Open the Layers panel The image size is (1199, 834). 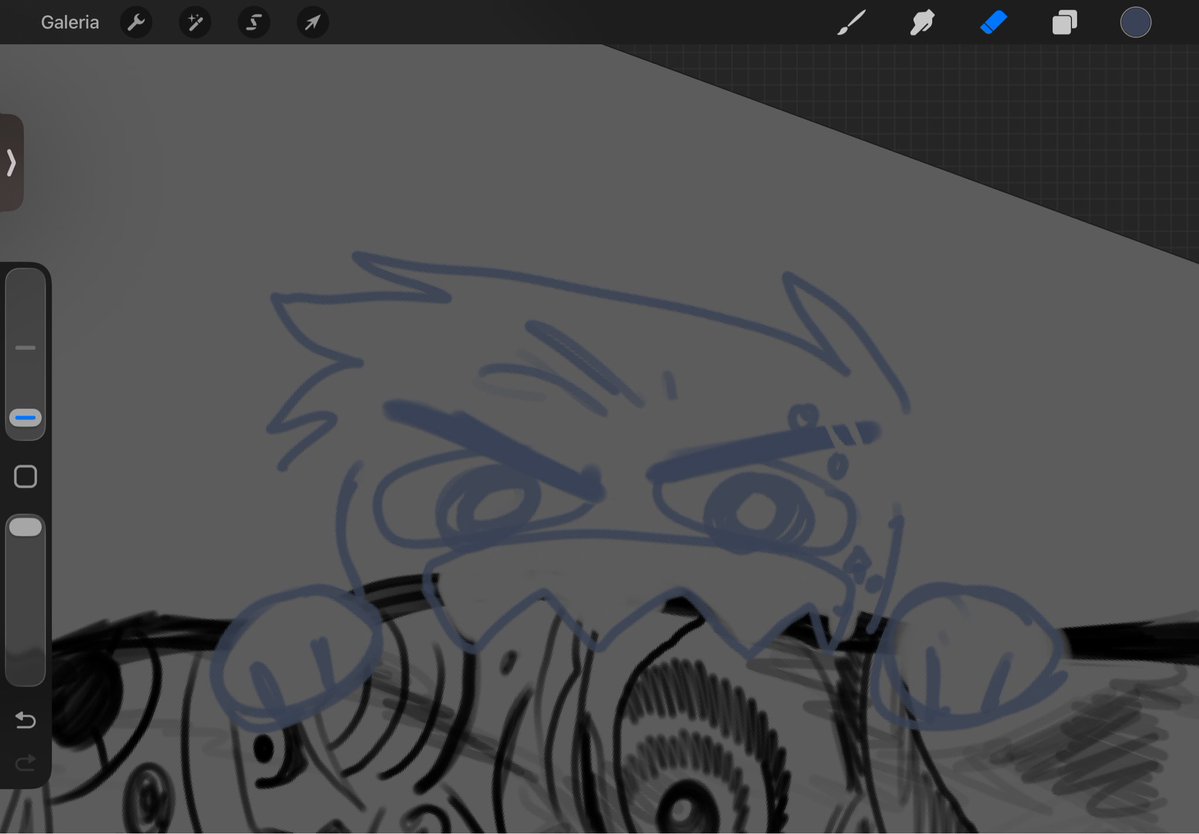[x=1064, y=22]
